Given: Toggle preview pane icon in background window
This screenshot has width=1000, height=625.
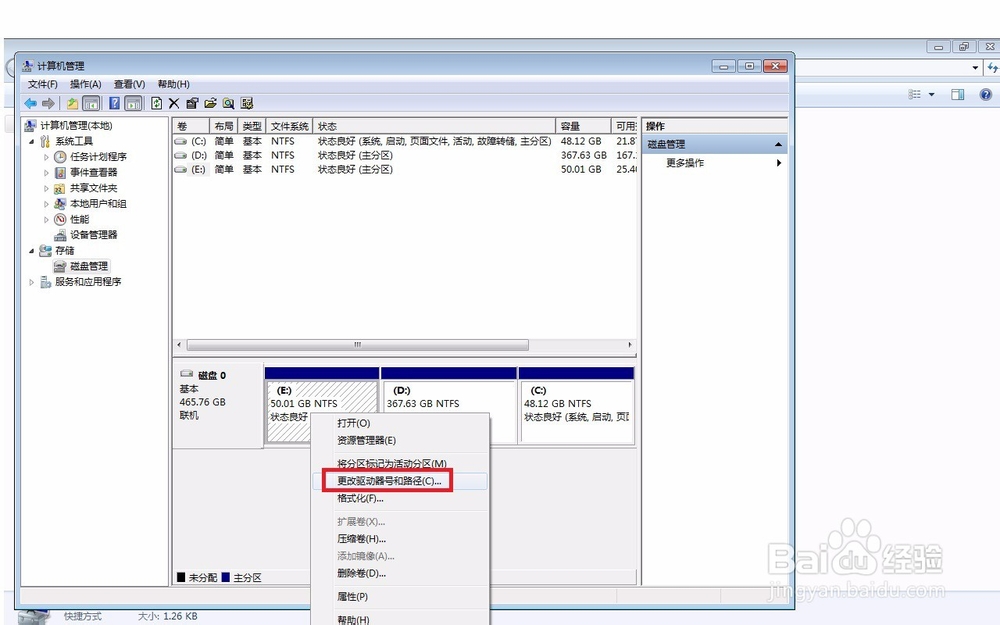Looking at the screenshot, I should (x=957, y=94).
